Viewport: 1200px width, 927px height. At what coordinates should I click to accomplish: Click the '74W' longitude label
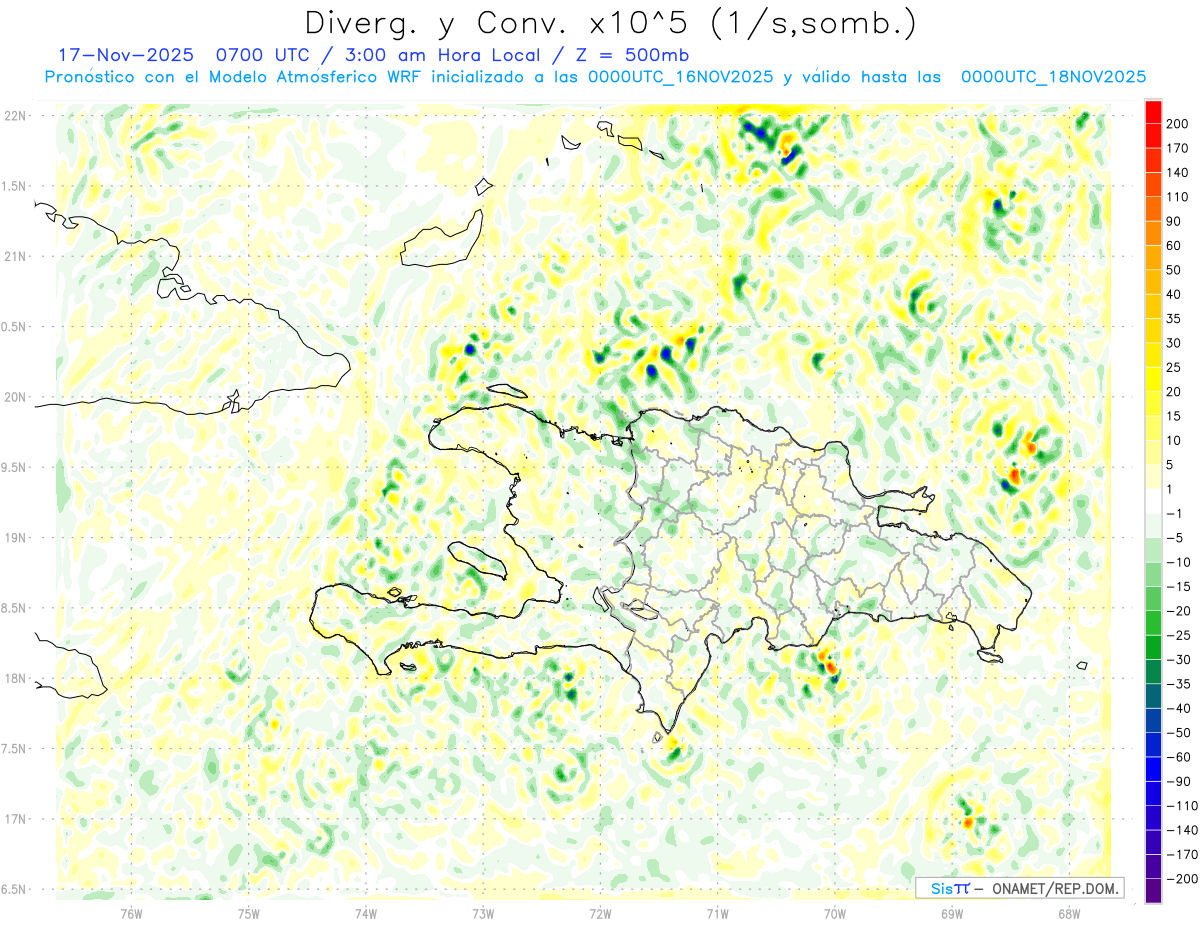[366, 913]
